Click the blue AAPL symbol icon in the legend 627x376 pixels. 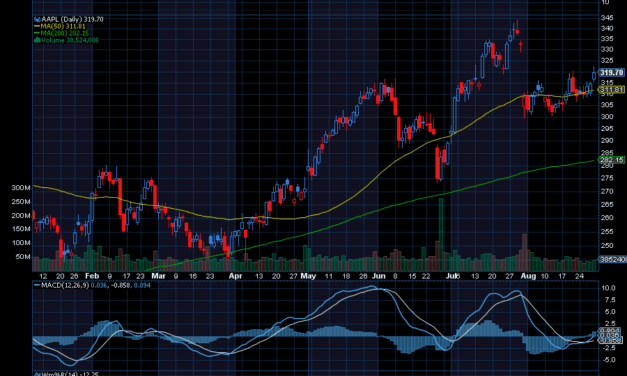pos(37,19)
